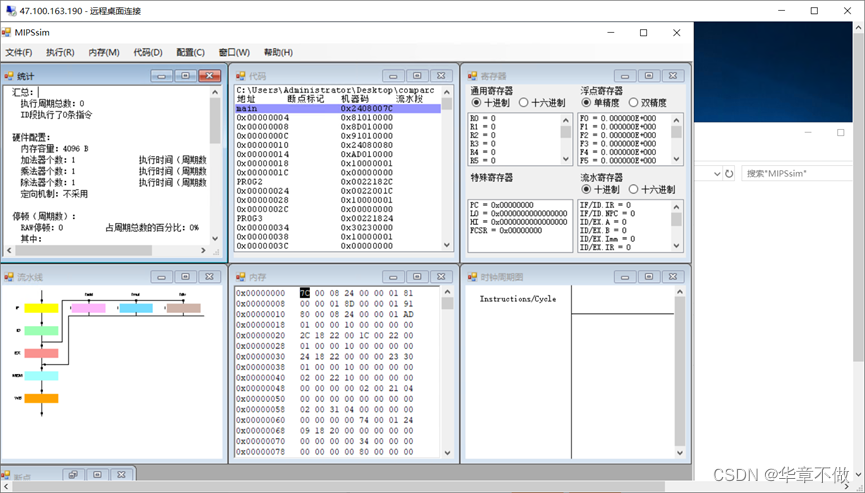Viewport: 865px width, 493px height.
Task: Click the MIPSsim application icon
Action: click(7, 33)
